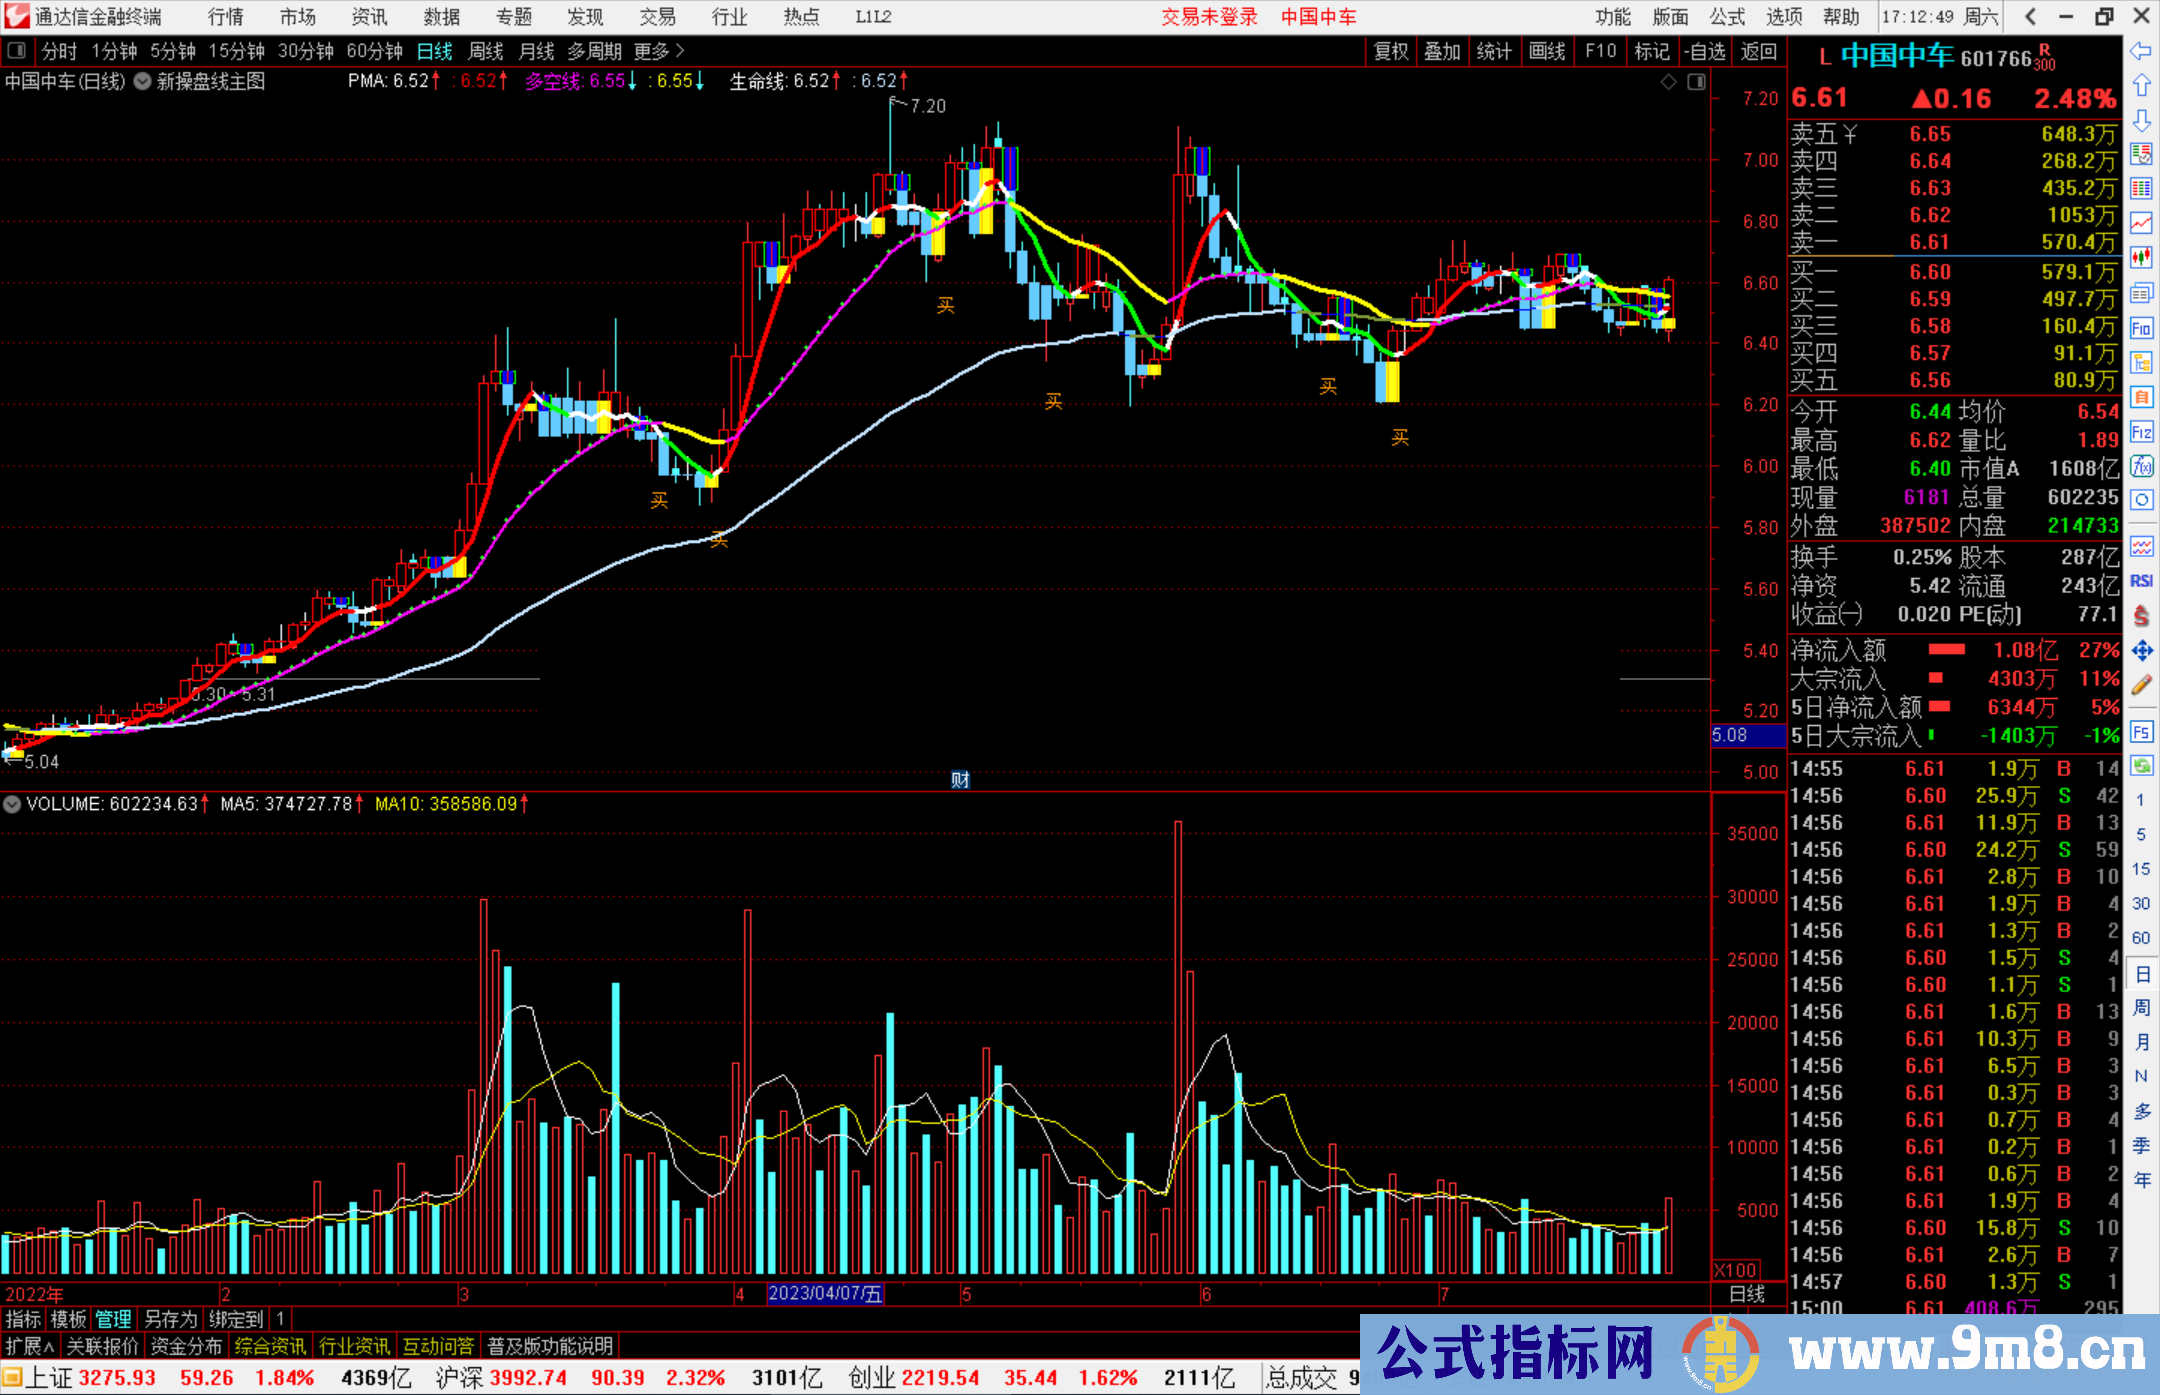Toggle the 新操盘线主图 indicator dropdown
Screen dimensions: 2160x1395
[143, 81]
